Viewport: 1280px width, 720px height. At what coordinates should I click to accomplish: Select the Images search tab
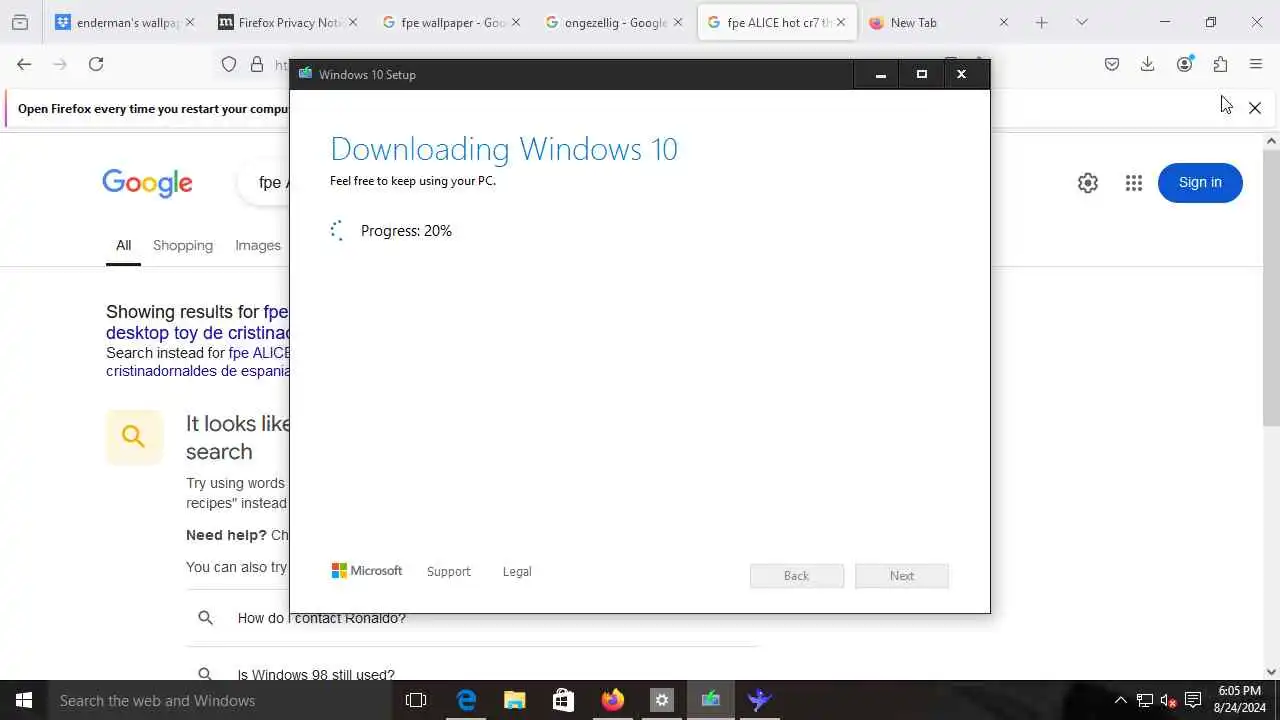coord(258,245)
